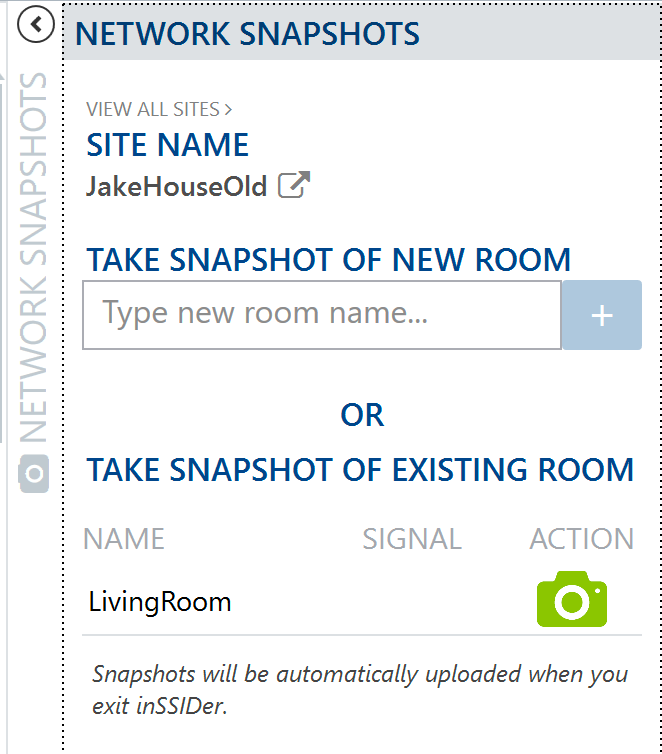This screenshot has width=662, height=754.
Task: Take a snapshot of LivingRoom with camera icon
Action: point(572,601)
